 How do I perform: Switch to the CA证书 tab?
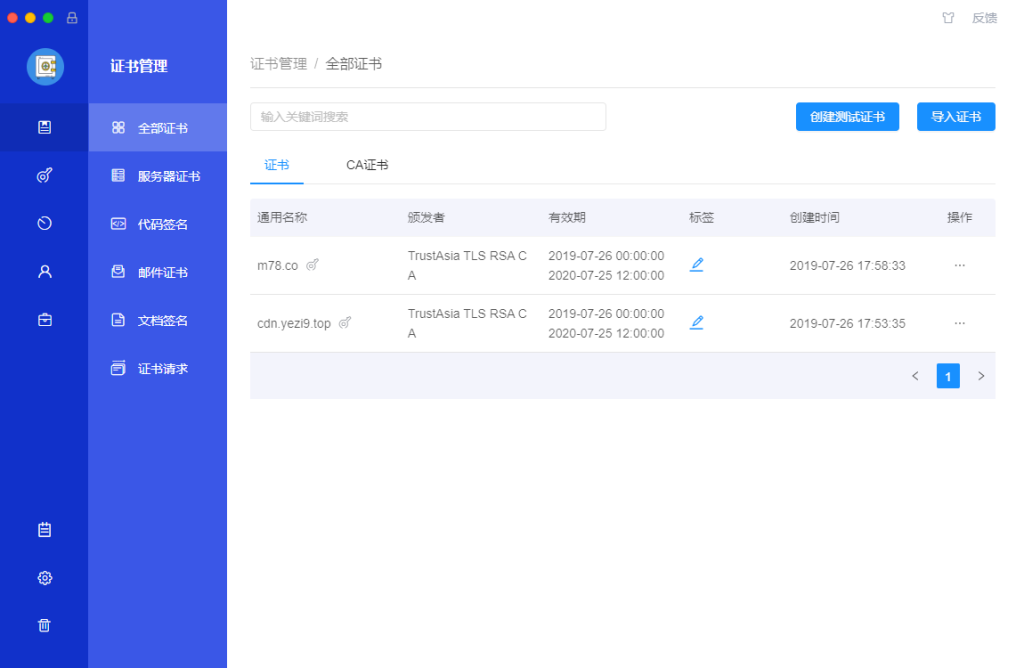point(367,165)
